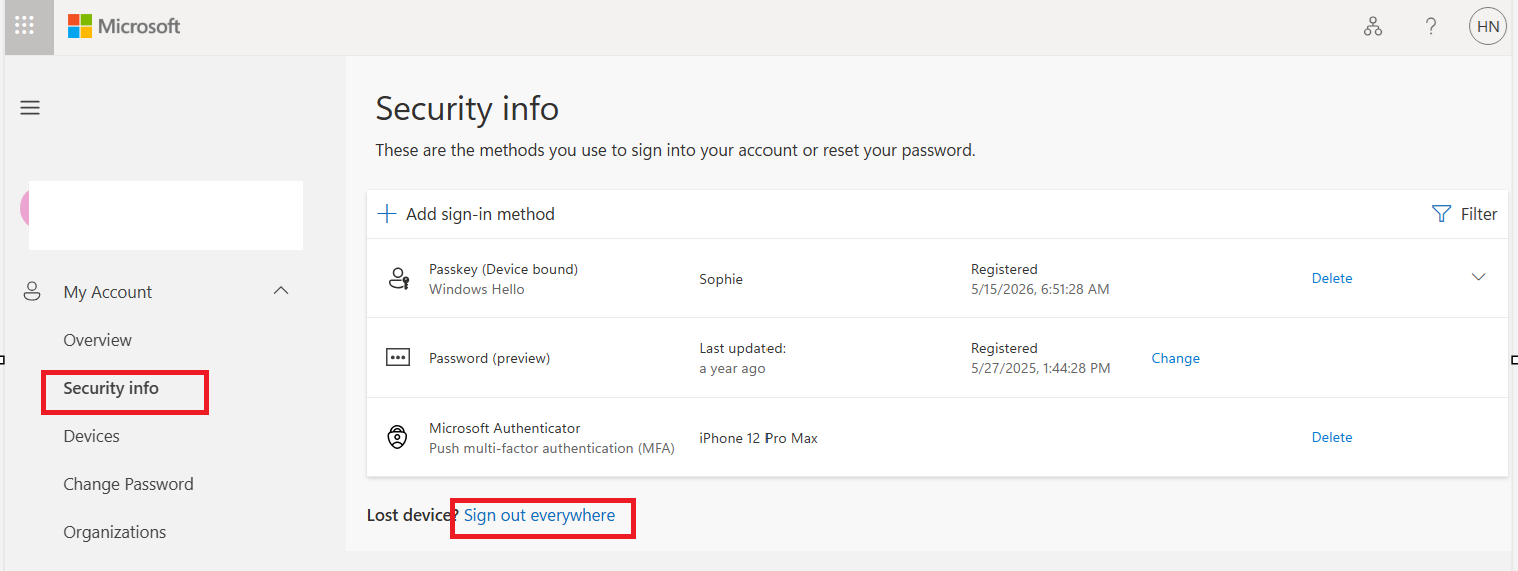Click the My Account person icon
1518x571 pixels.
32,292
